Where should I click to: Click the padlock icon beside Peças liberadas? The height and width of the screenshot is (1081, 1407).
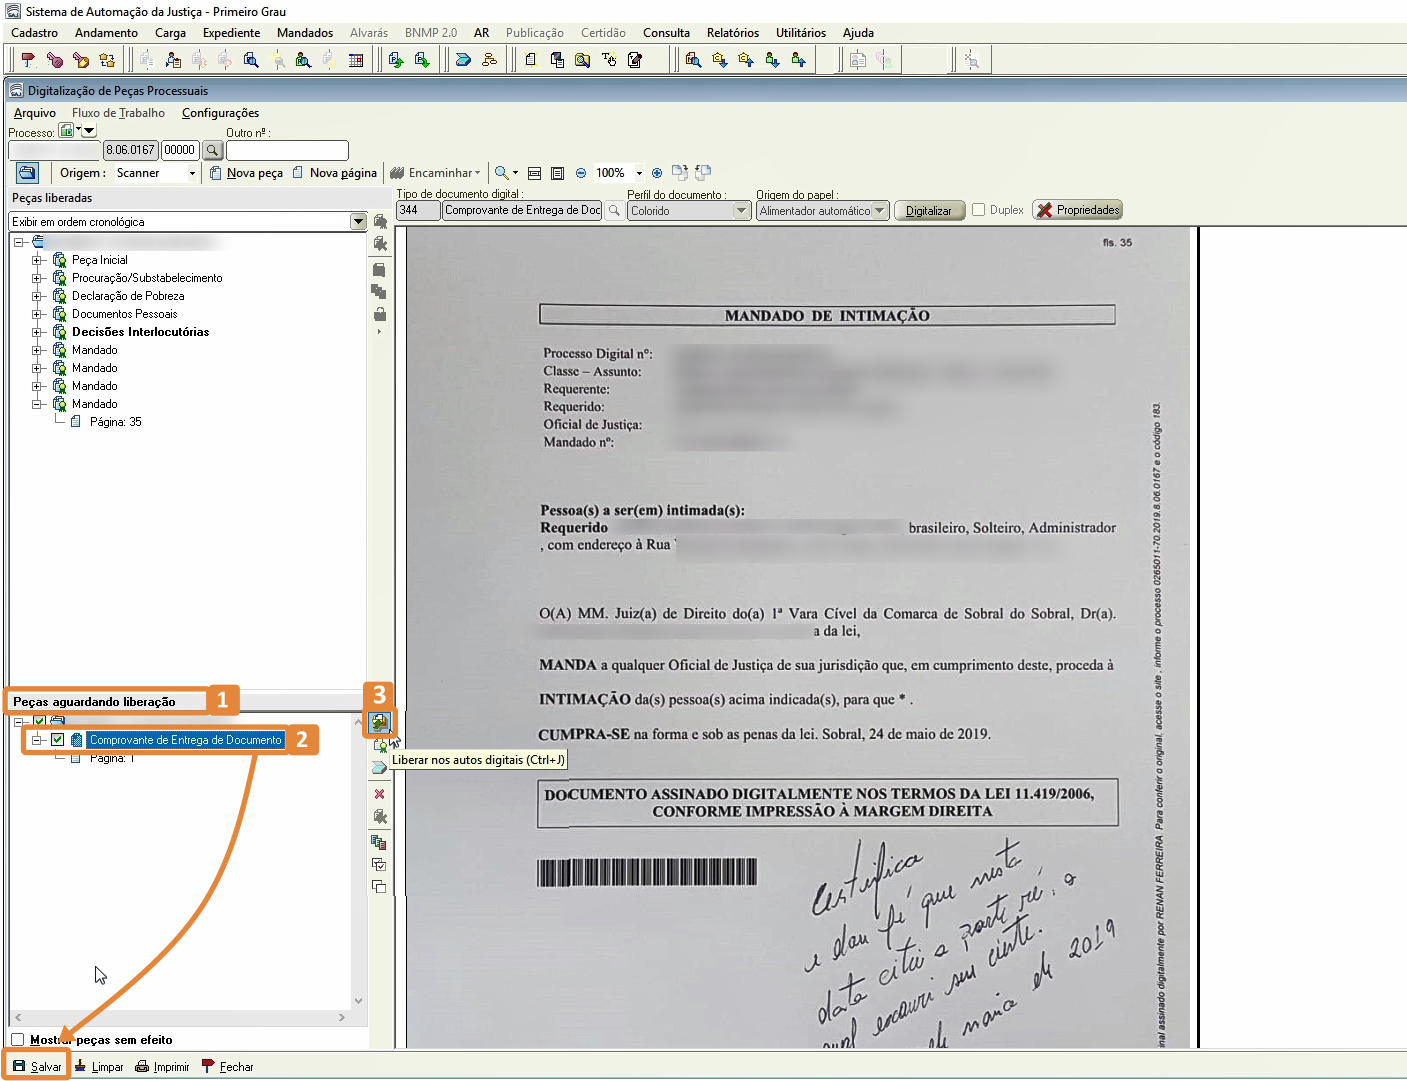pyautogui.click(x=380, y=314)
